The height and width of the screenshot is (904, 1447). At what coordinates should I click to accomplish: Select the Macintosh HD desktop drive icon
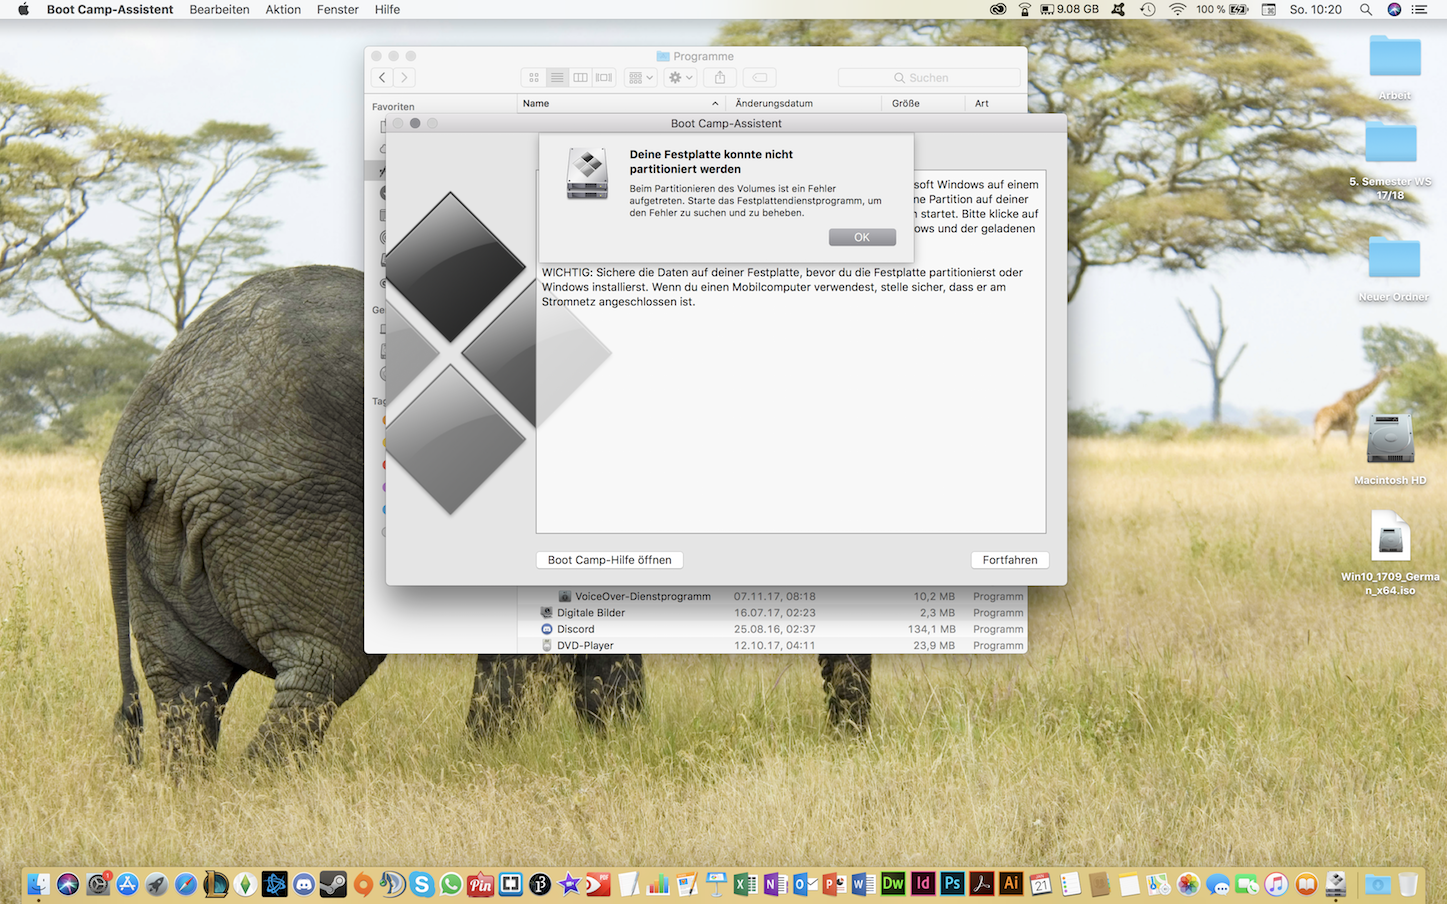click(x=1390, y=440)
